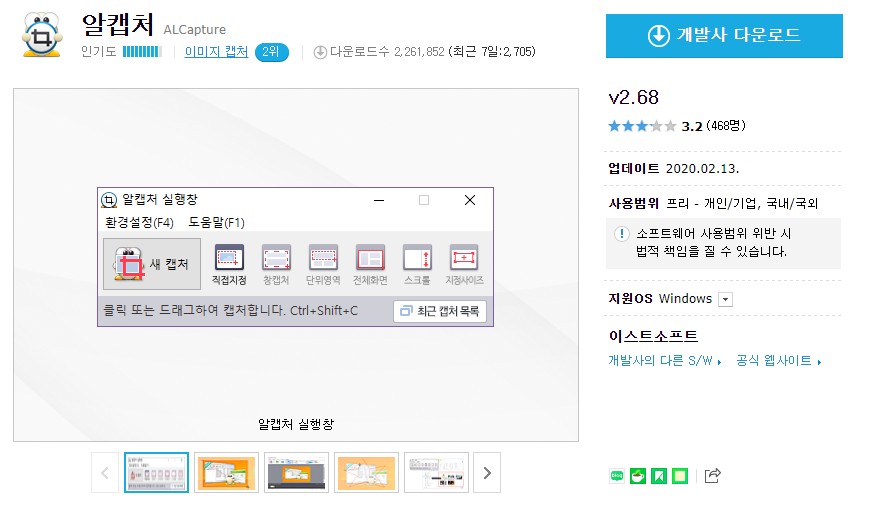Select the 직접지정 capture icon
Viewport: 870px width, 523px height.
pyautogui.click(x=229, y=265)
